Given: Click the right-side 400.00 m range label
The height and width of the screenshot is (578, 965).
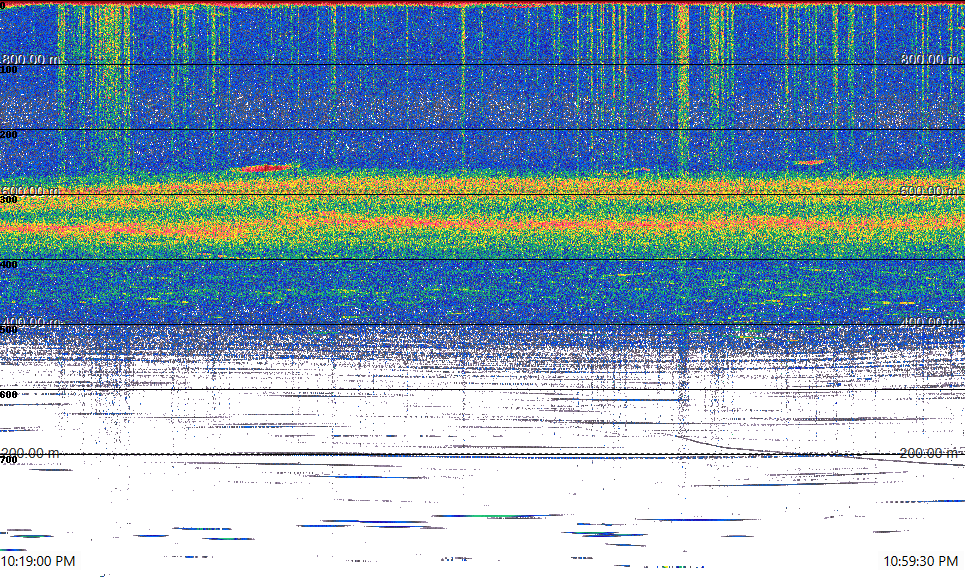Looking at the screenshot, I should [930, 322].
